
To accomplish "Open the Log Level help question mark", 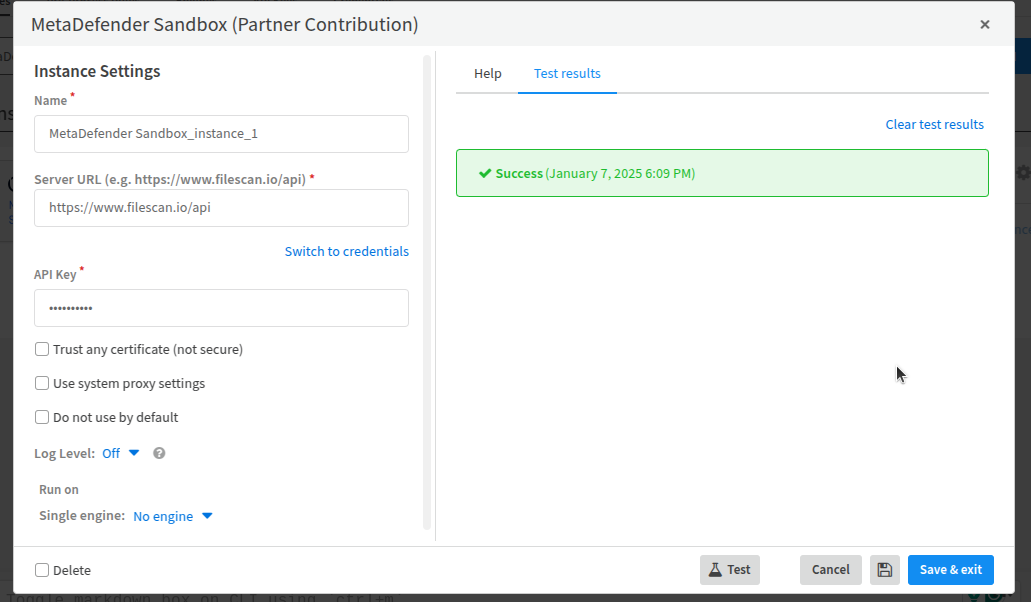I will pos(159,453).
